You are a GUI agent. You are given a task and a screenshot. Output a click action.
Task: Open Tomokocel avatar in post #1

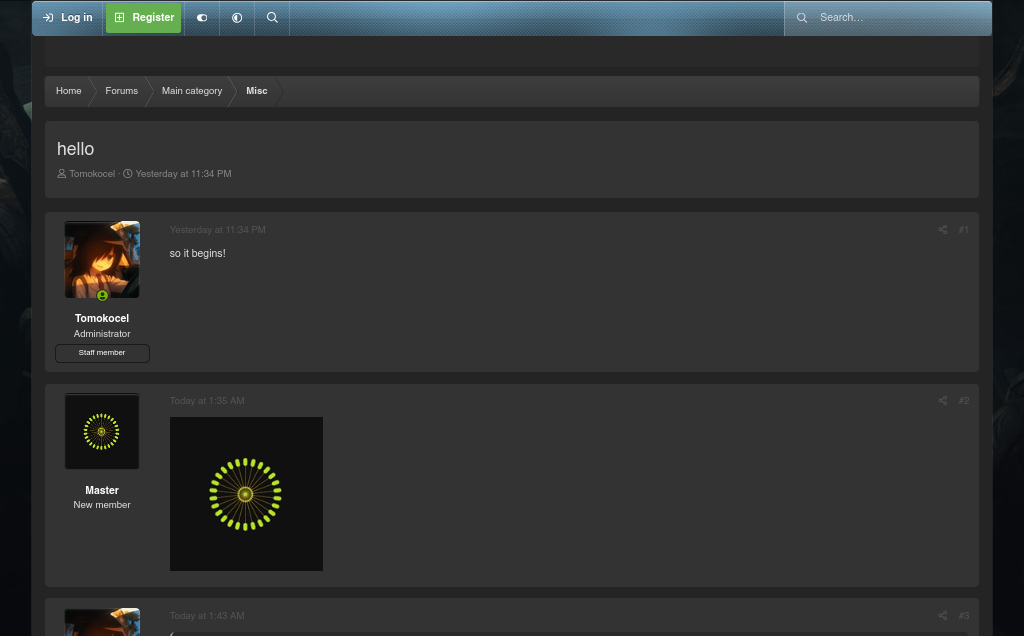(102, 259)
